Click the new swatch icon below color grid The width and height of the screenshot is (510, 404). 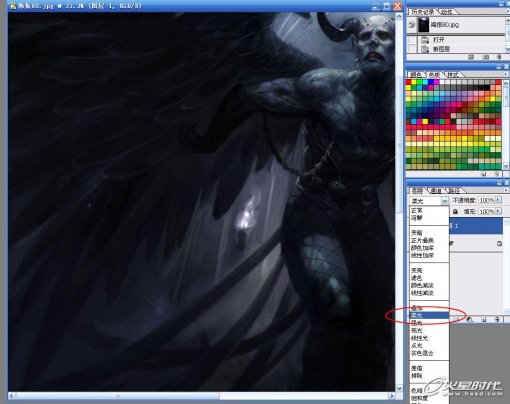point(484,174)
